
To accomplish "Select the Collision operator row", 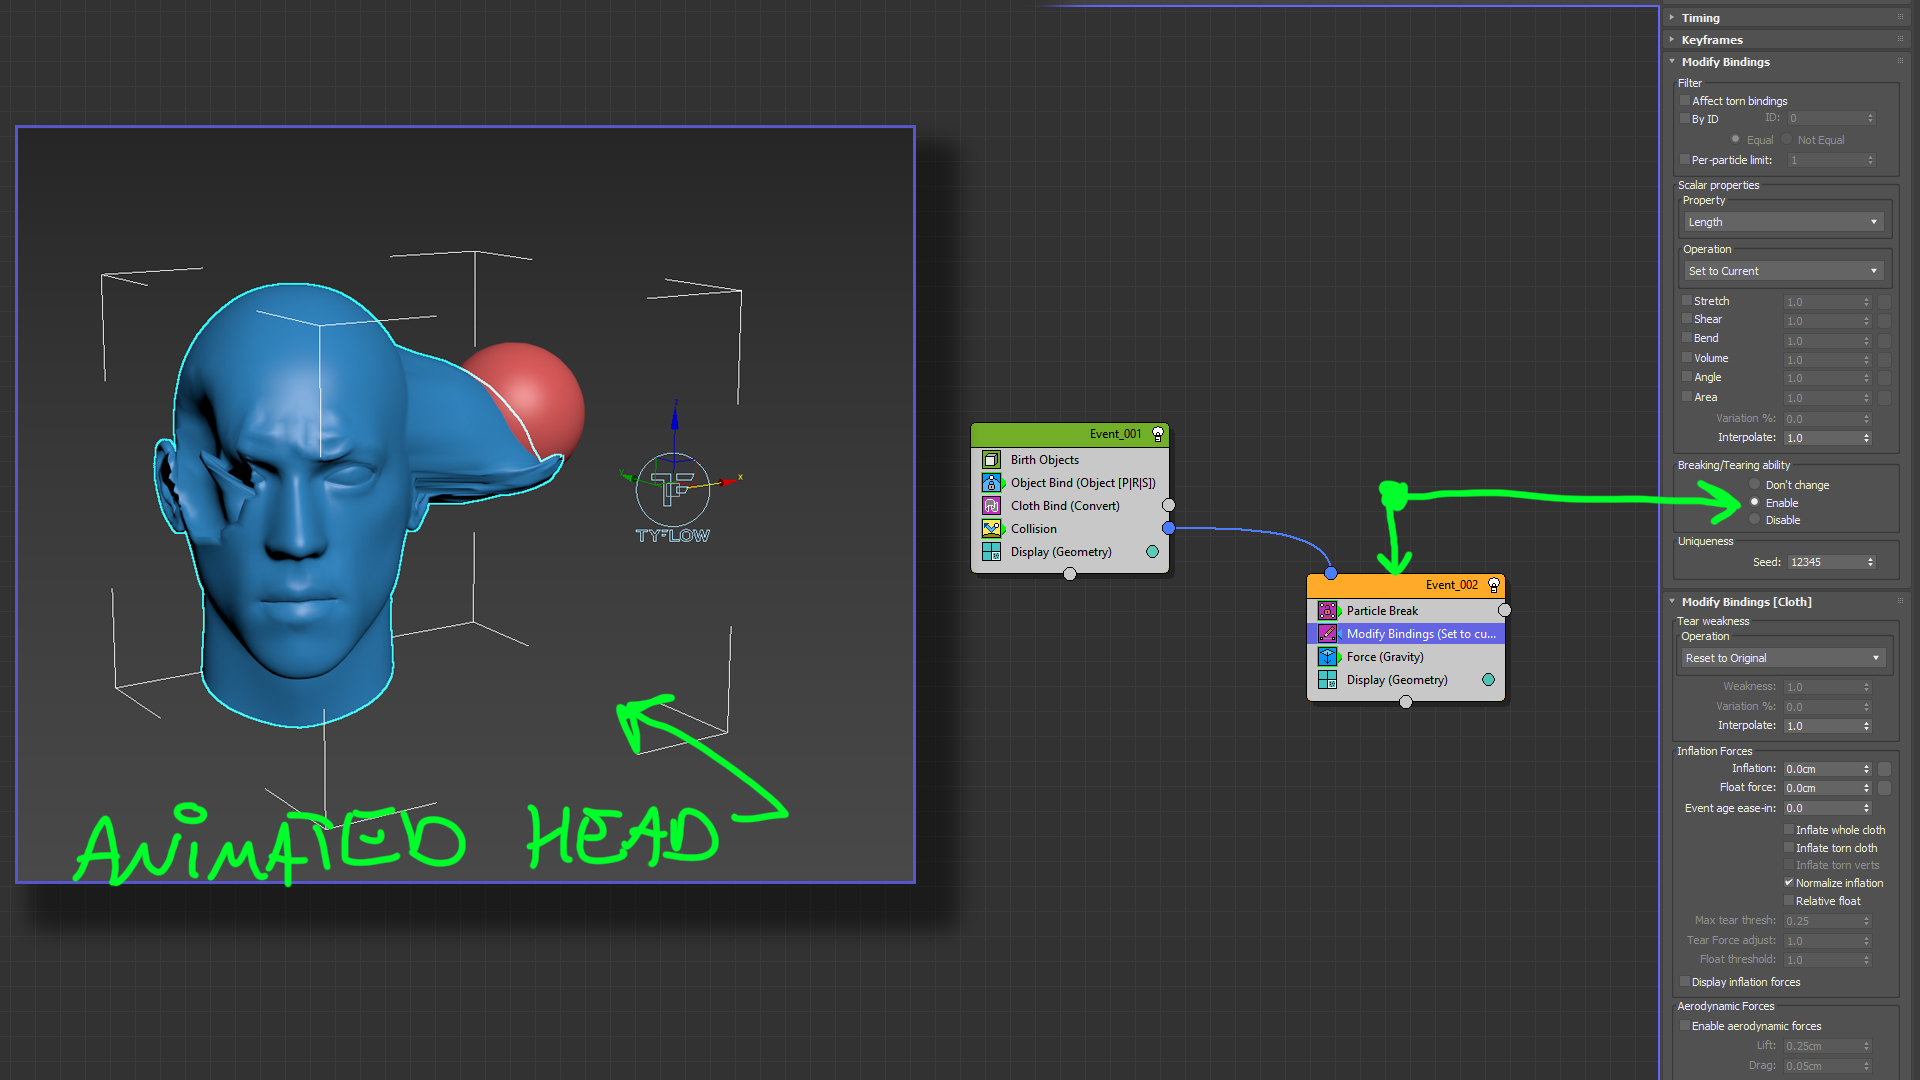I will pyautogui.click(x=1070, y=529).
